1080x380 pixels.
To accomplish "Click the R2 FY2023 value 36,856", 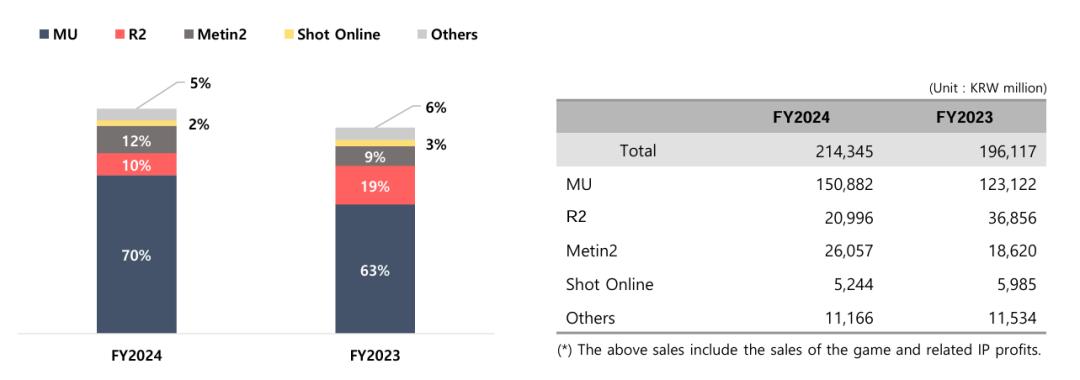I will [x=1010, y=218].
